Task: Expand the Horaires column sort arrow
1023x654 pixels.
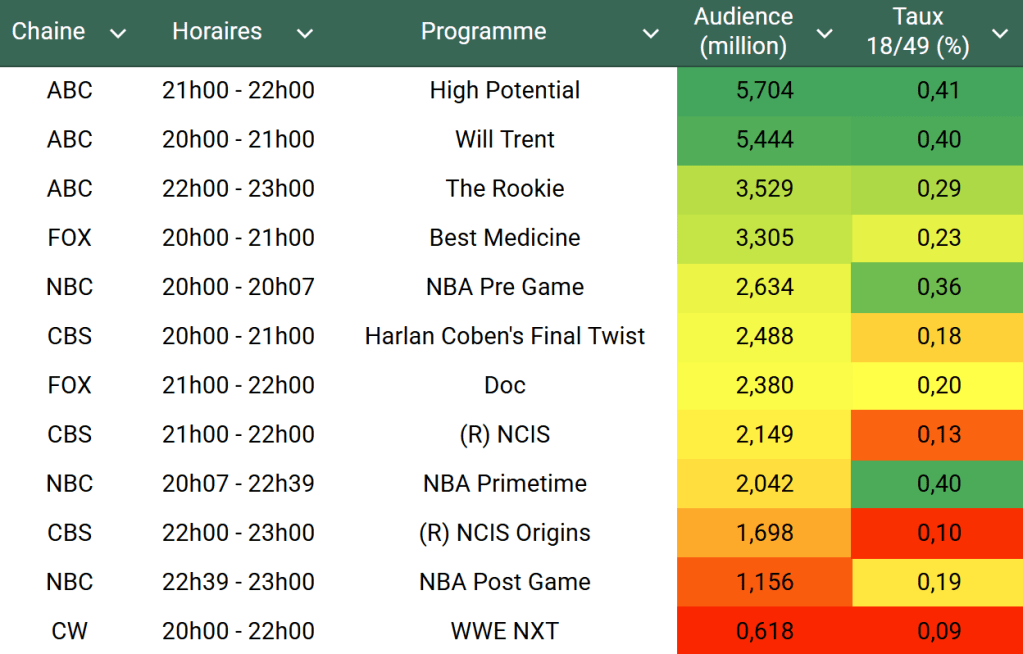Action: point(305,34)
